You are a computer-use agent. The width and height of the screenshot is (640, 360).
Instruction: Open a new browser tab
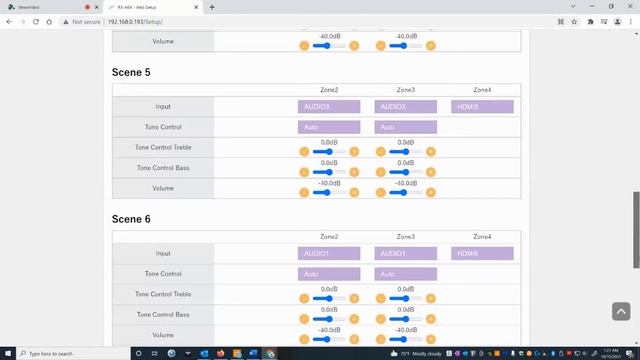212,7
